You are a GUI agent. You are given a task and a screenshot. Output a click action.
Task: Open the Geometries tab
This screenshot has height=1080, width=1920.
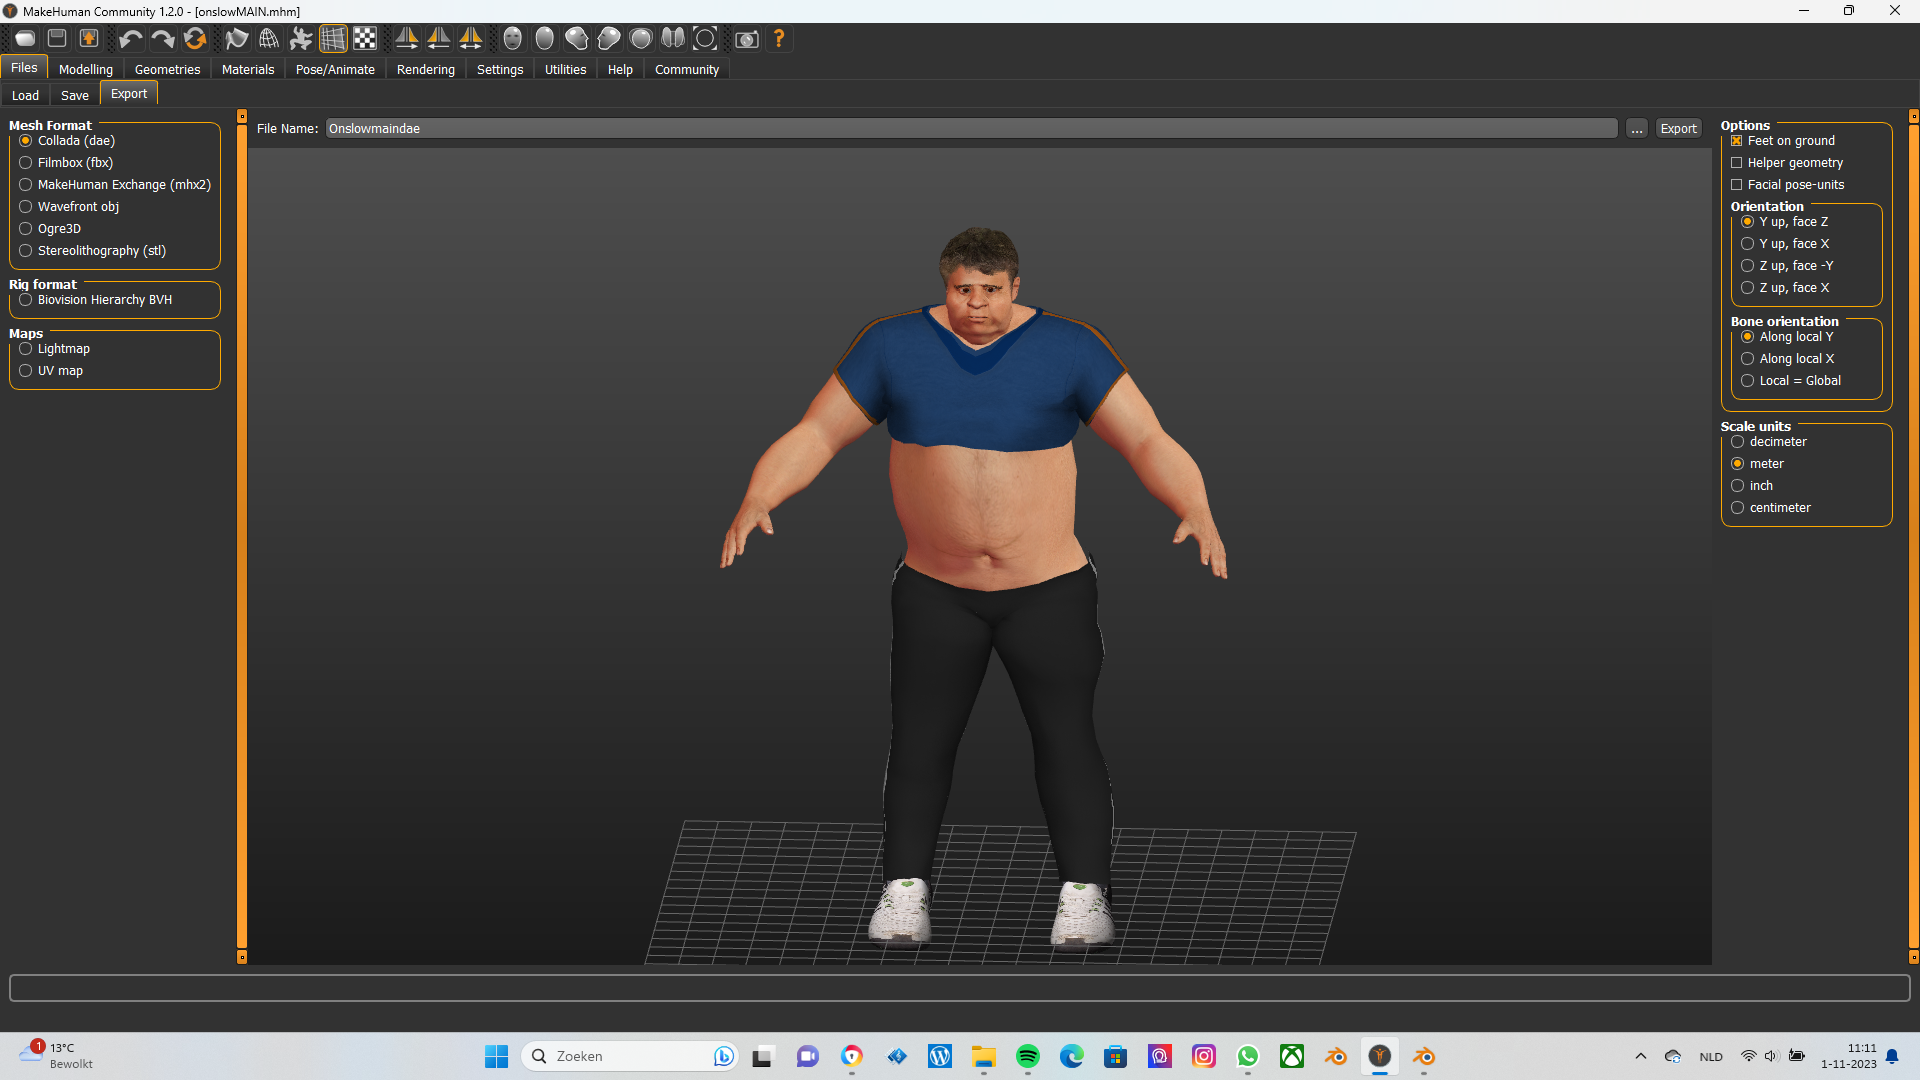[x=167, y=70]
